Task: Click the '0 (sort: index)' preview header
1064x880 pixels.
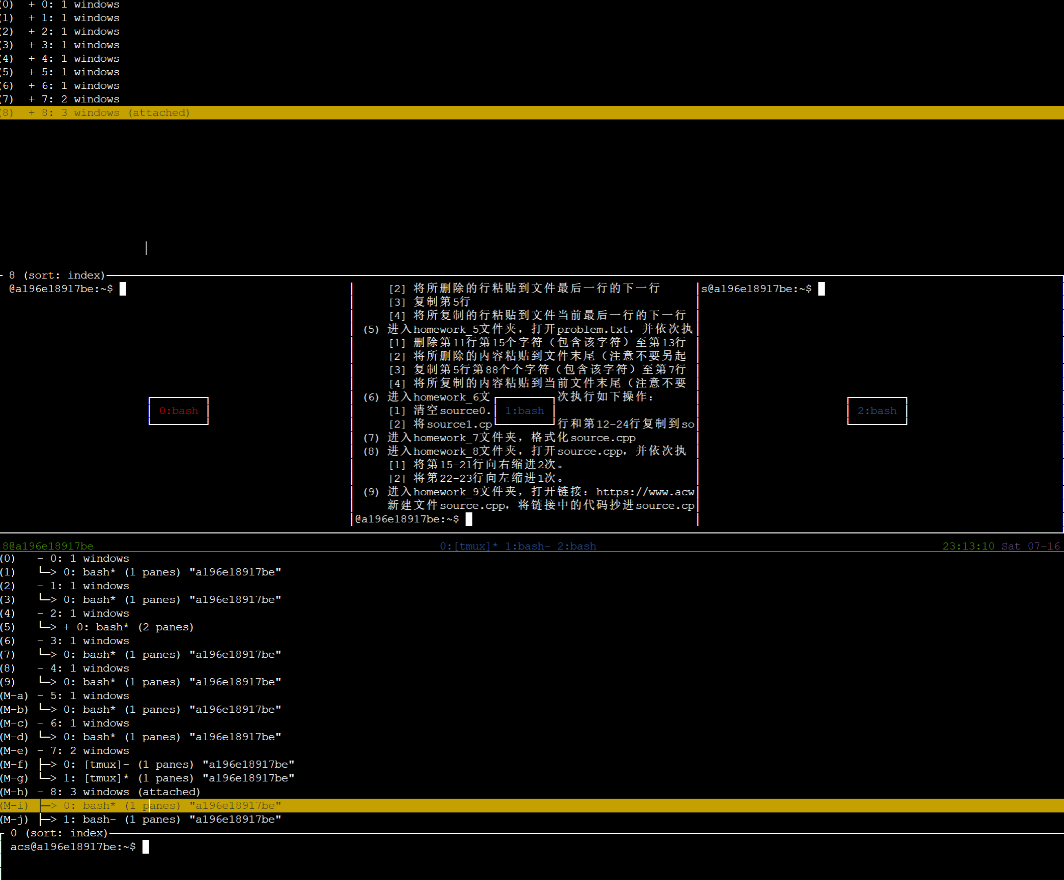Action: pos(58,833)
